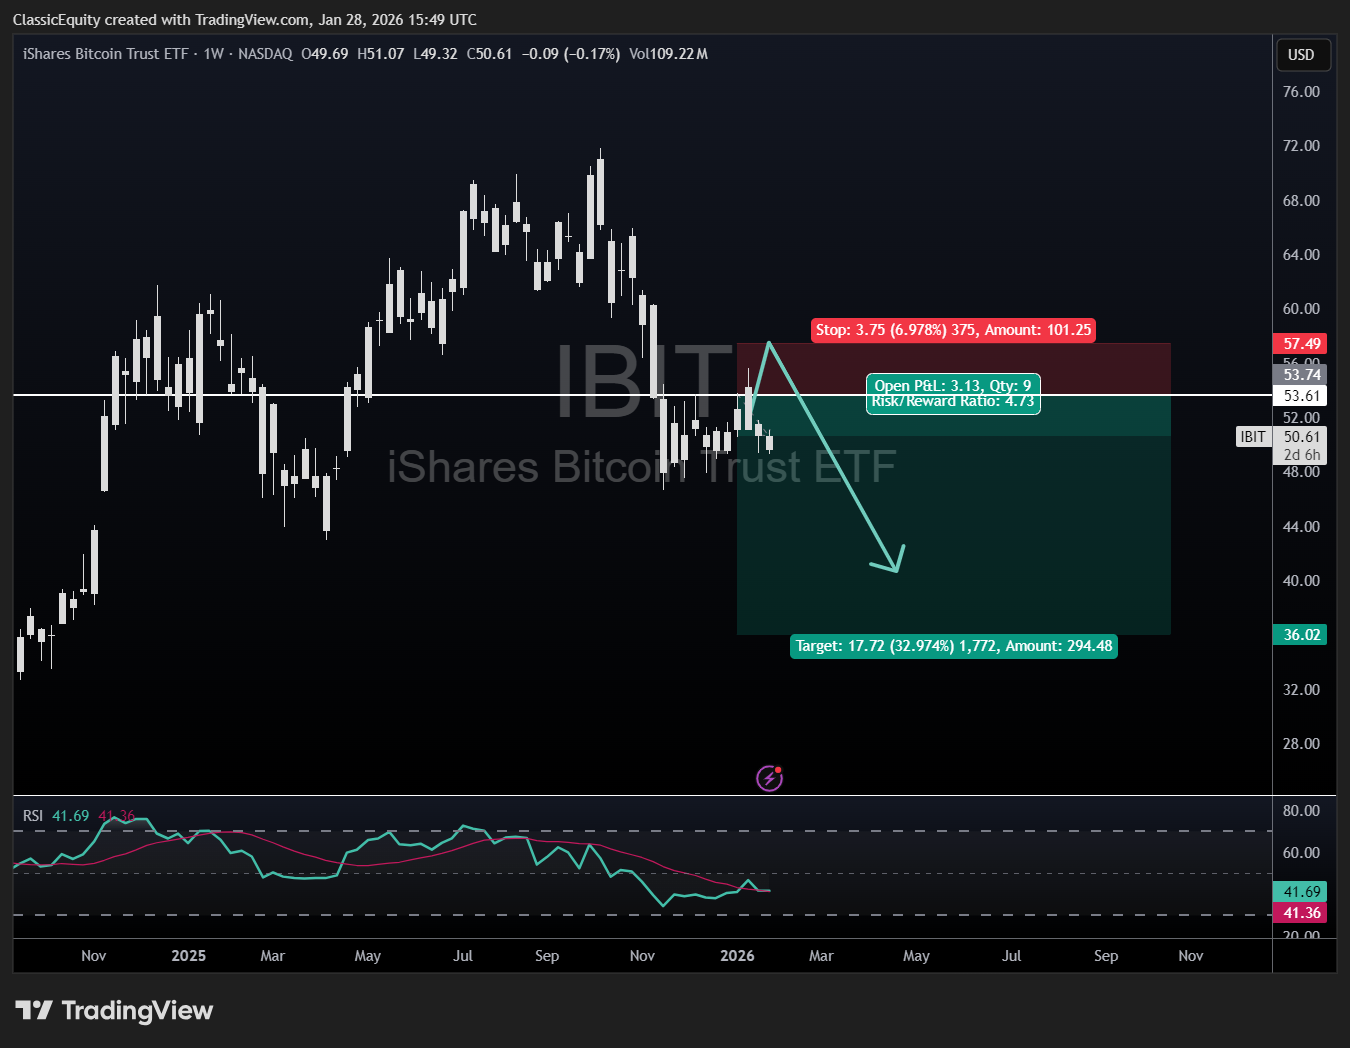
Task: Click the IBIT symbol tag on price axis
Action: pyautogui.click(x=1253, y=437)
